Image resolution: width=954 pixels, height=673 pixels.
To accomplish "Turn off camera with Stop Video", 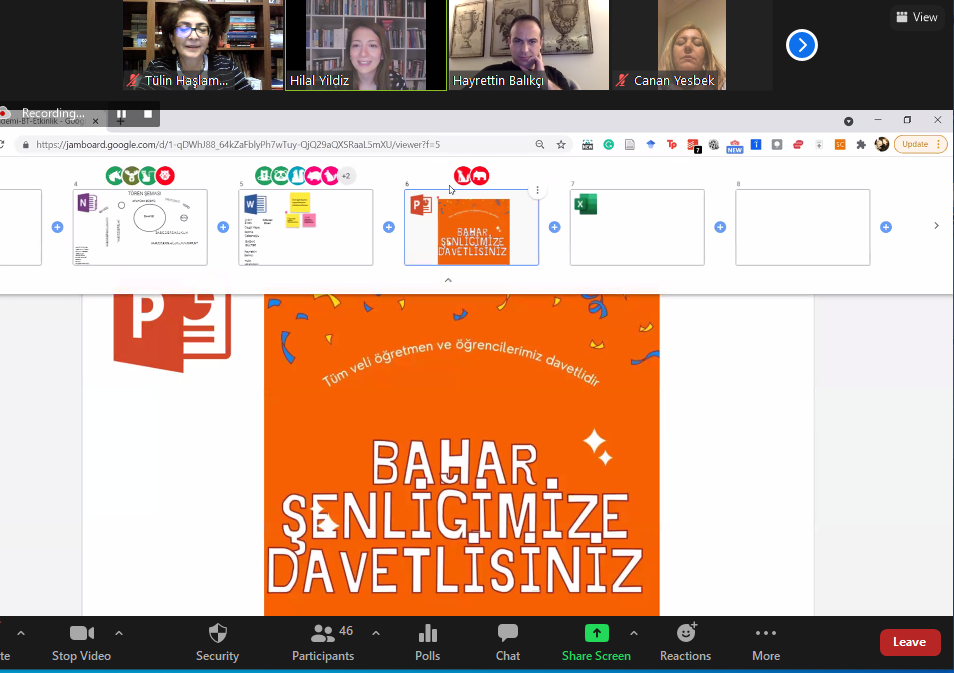I will click(81, 642).
